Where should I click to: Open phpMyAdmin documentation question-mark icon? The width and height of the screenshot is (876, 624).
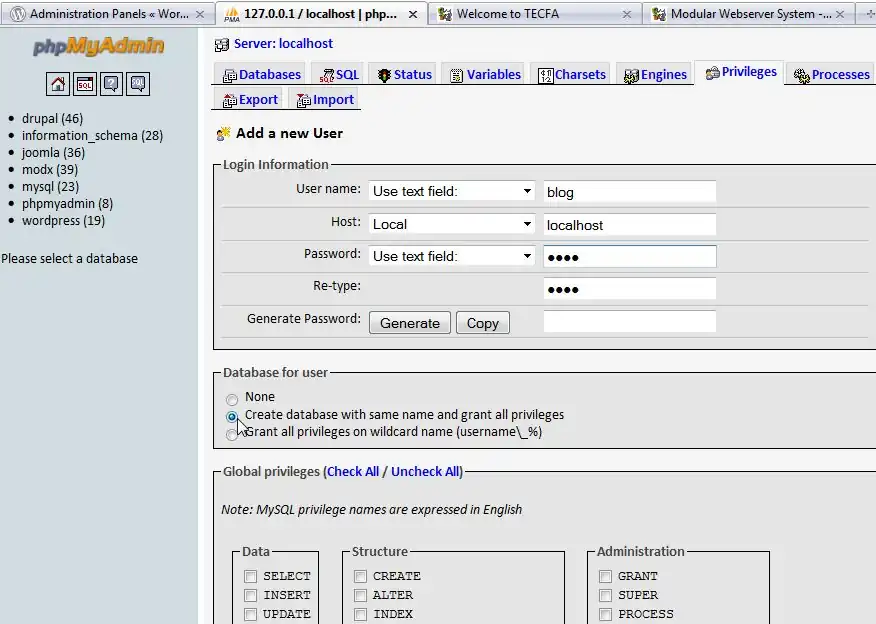pyautogui.click(x=111, y=84)
